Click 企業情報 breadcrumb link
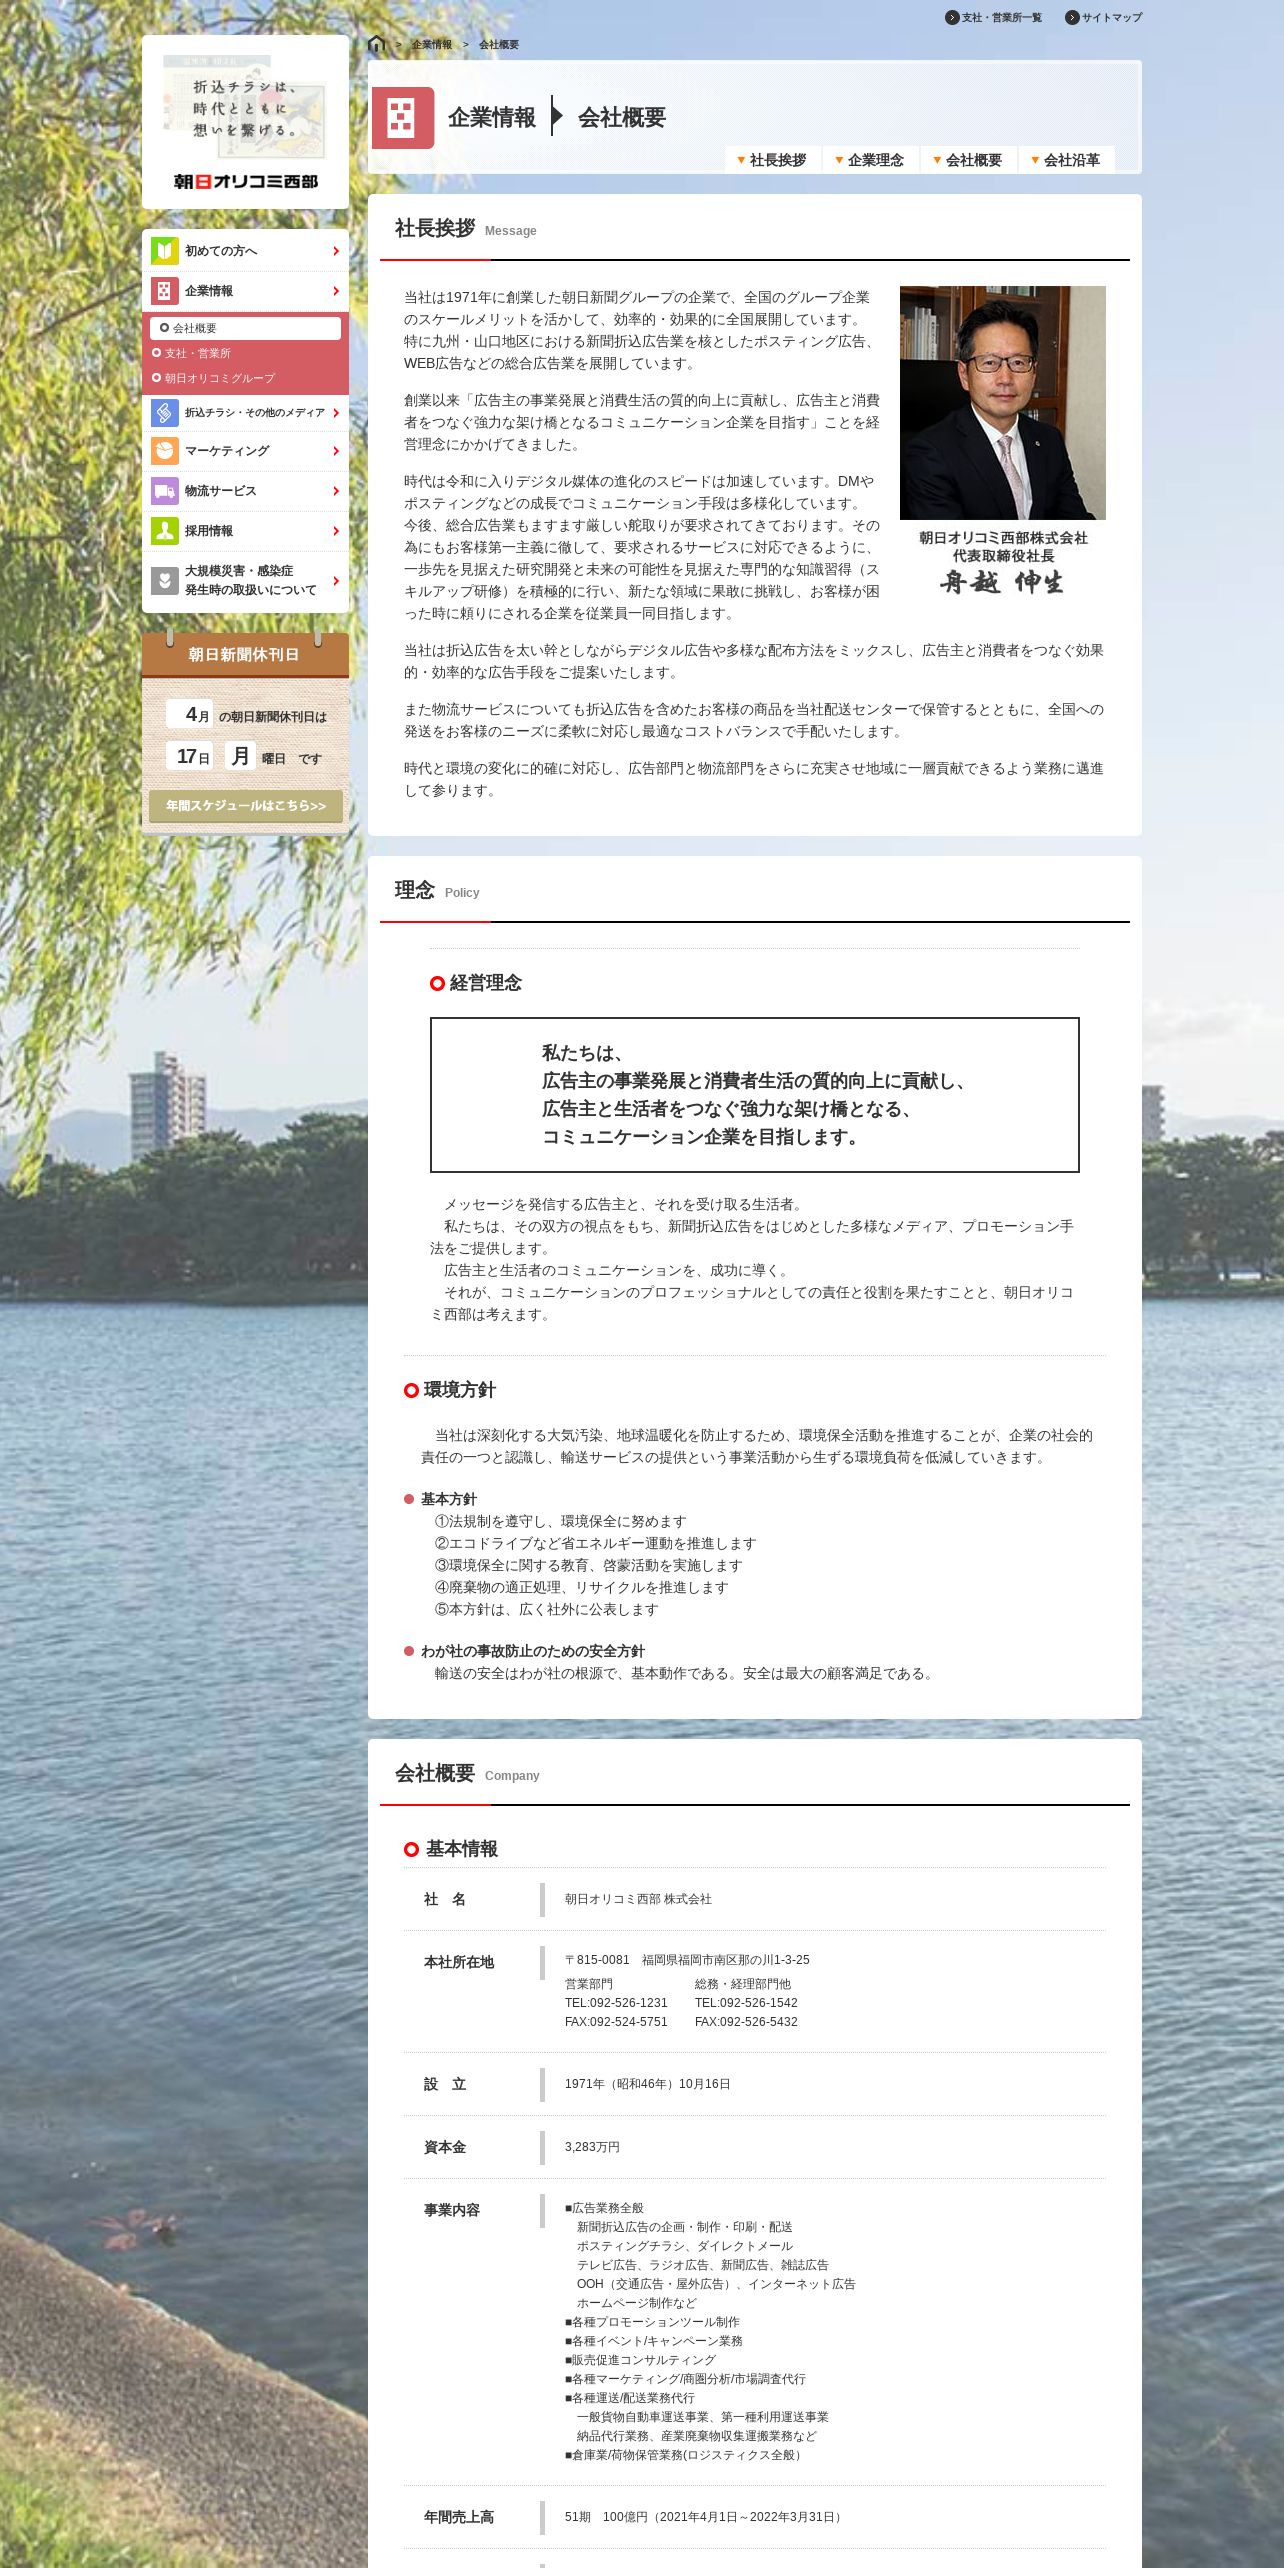Screen dimensions: 1284x2568 (x=432, y=45)
